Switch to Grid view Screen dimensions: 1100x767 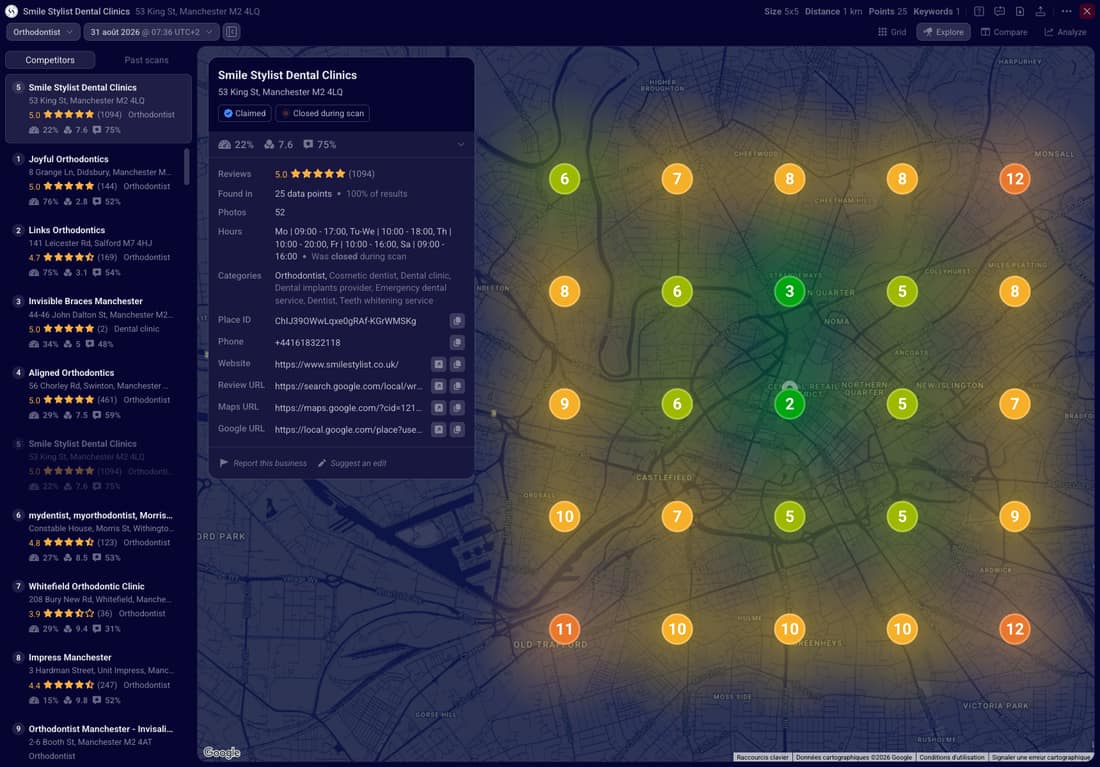pyautogui.click(x=892, y=32)
